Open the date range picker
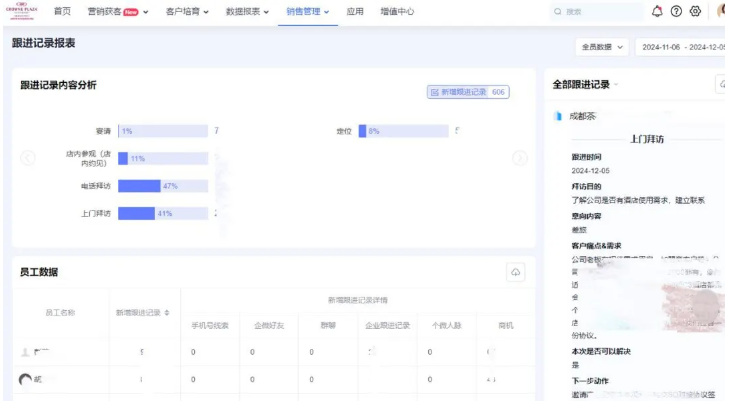The height and width of the screenshot is (407, 739). (x=685, y=46)
